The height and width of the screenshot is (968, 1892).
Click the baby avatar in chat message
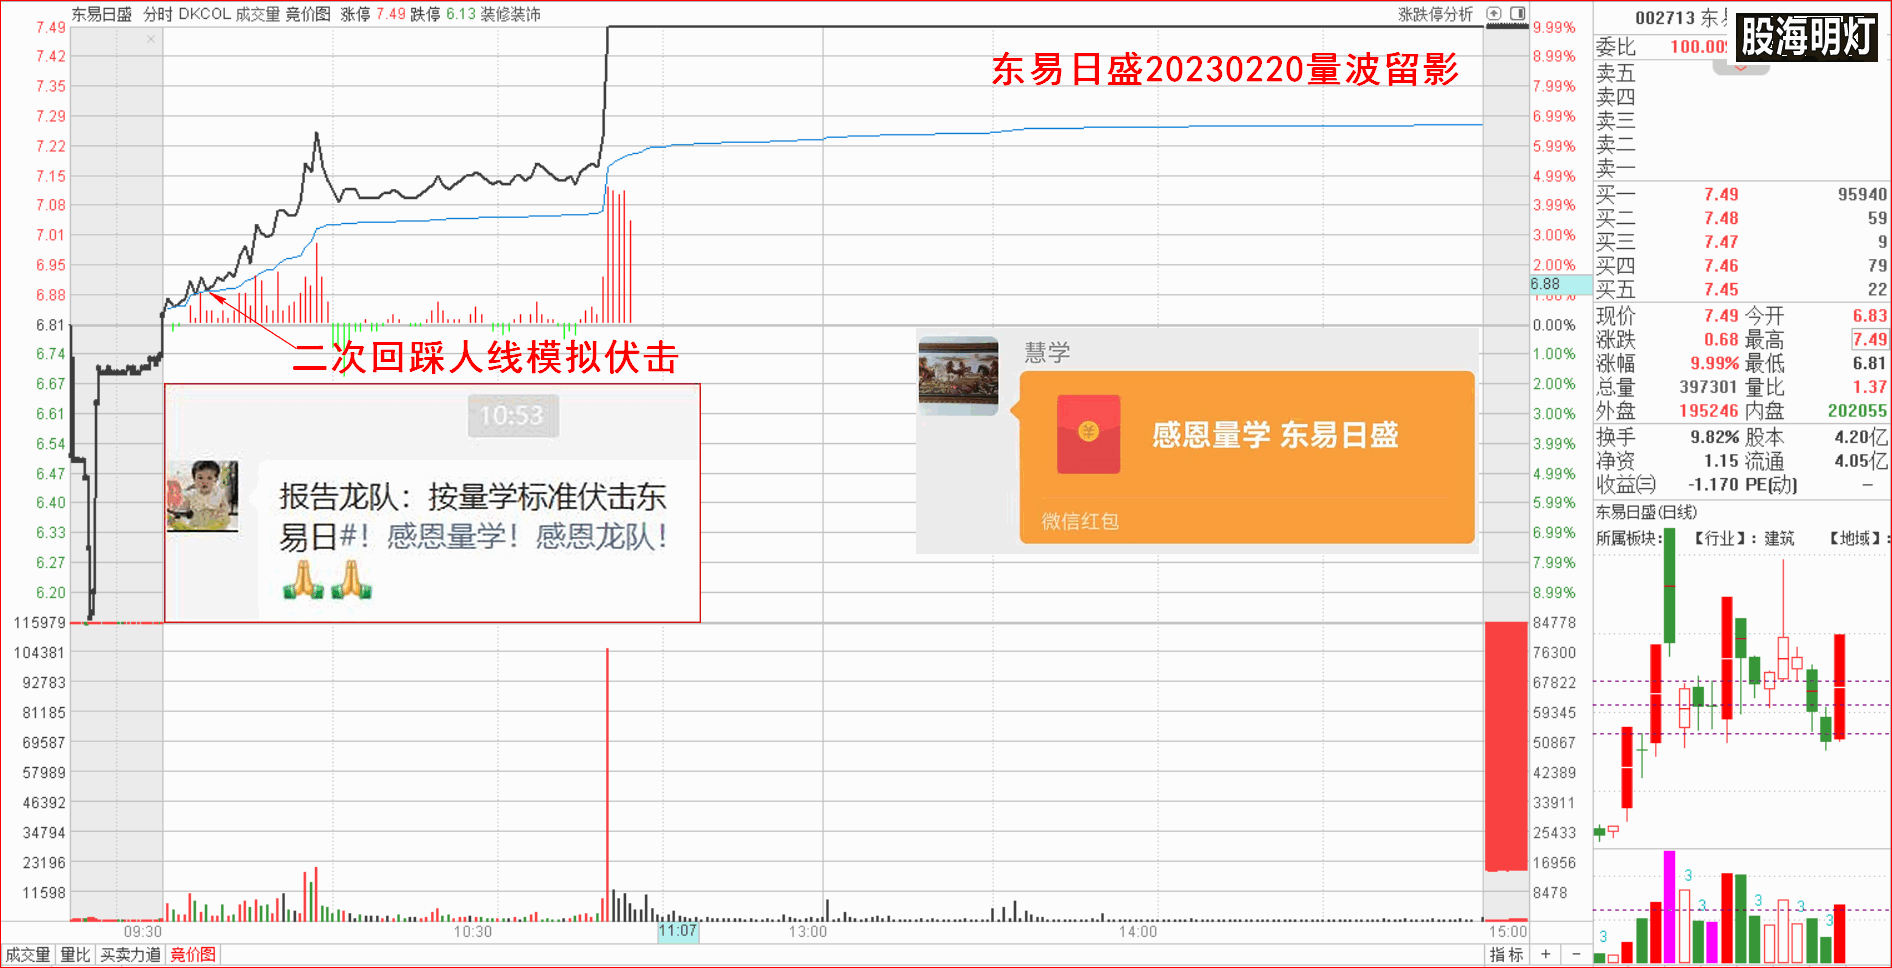[x=202, y=496]
